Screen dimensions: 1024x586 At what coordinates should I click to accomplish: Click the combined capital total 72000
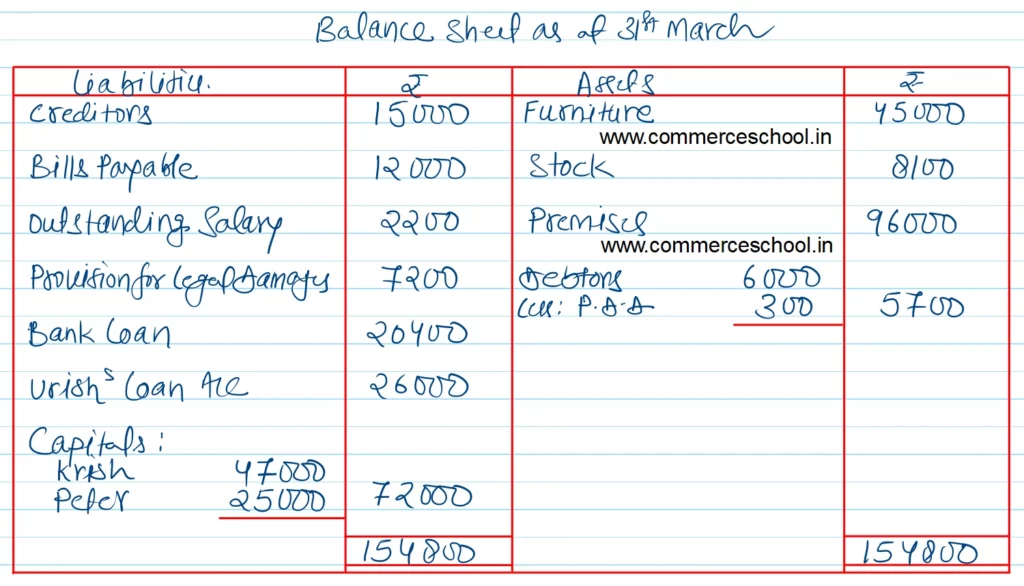pyautogui.click(x=420, y=495)
